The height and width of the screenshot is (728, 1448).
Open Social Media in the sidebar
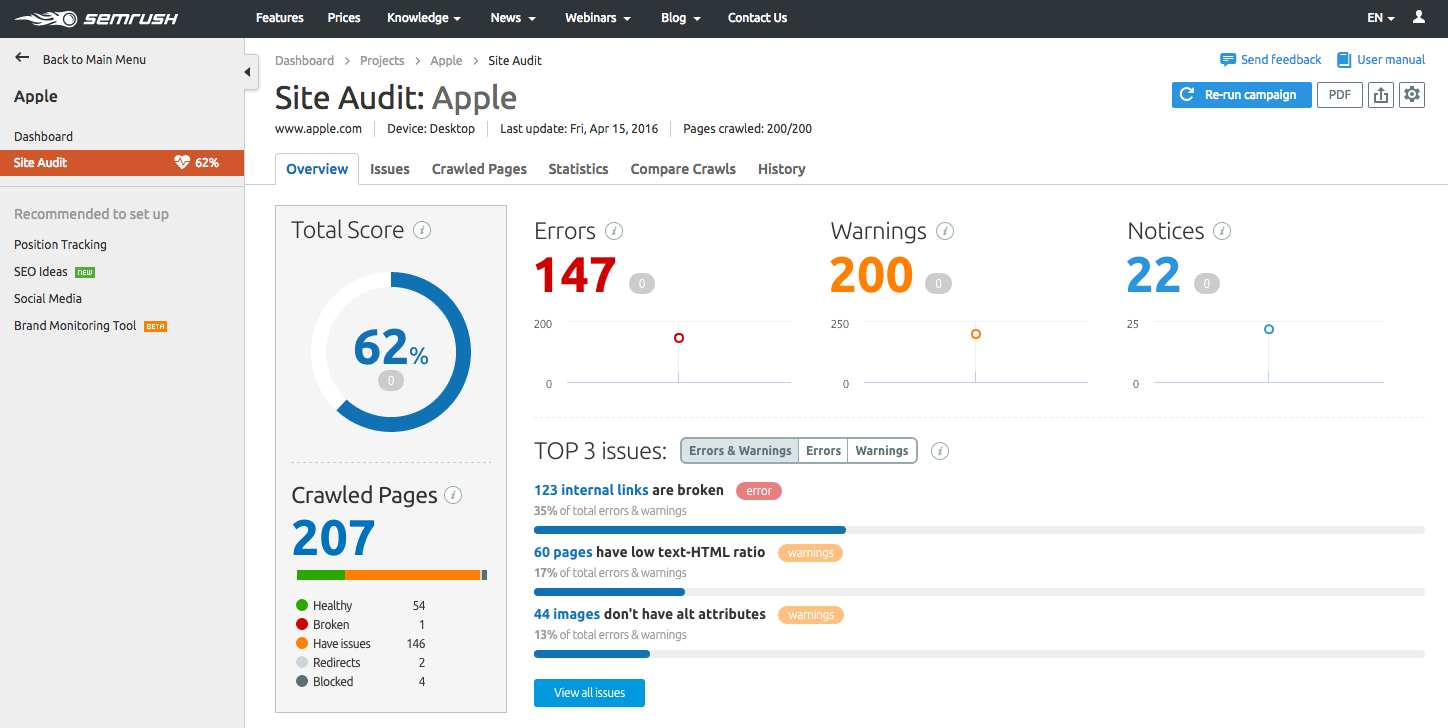(x=48, y=298)
